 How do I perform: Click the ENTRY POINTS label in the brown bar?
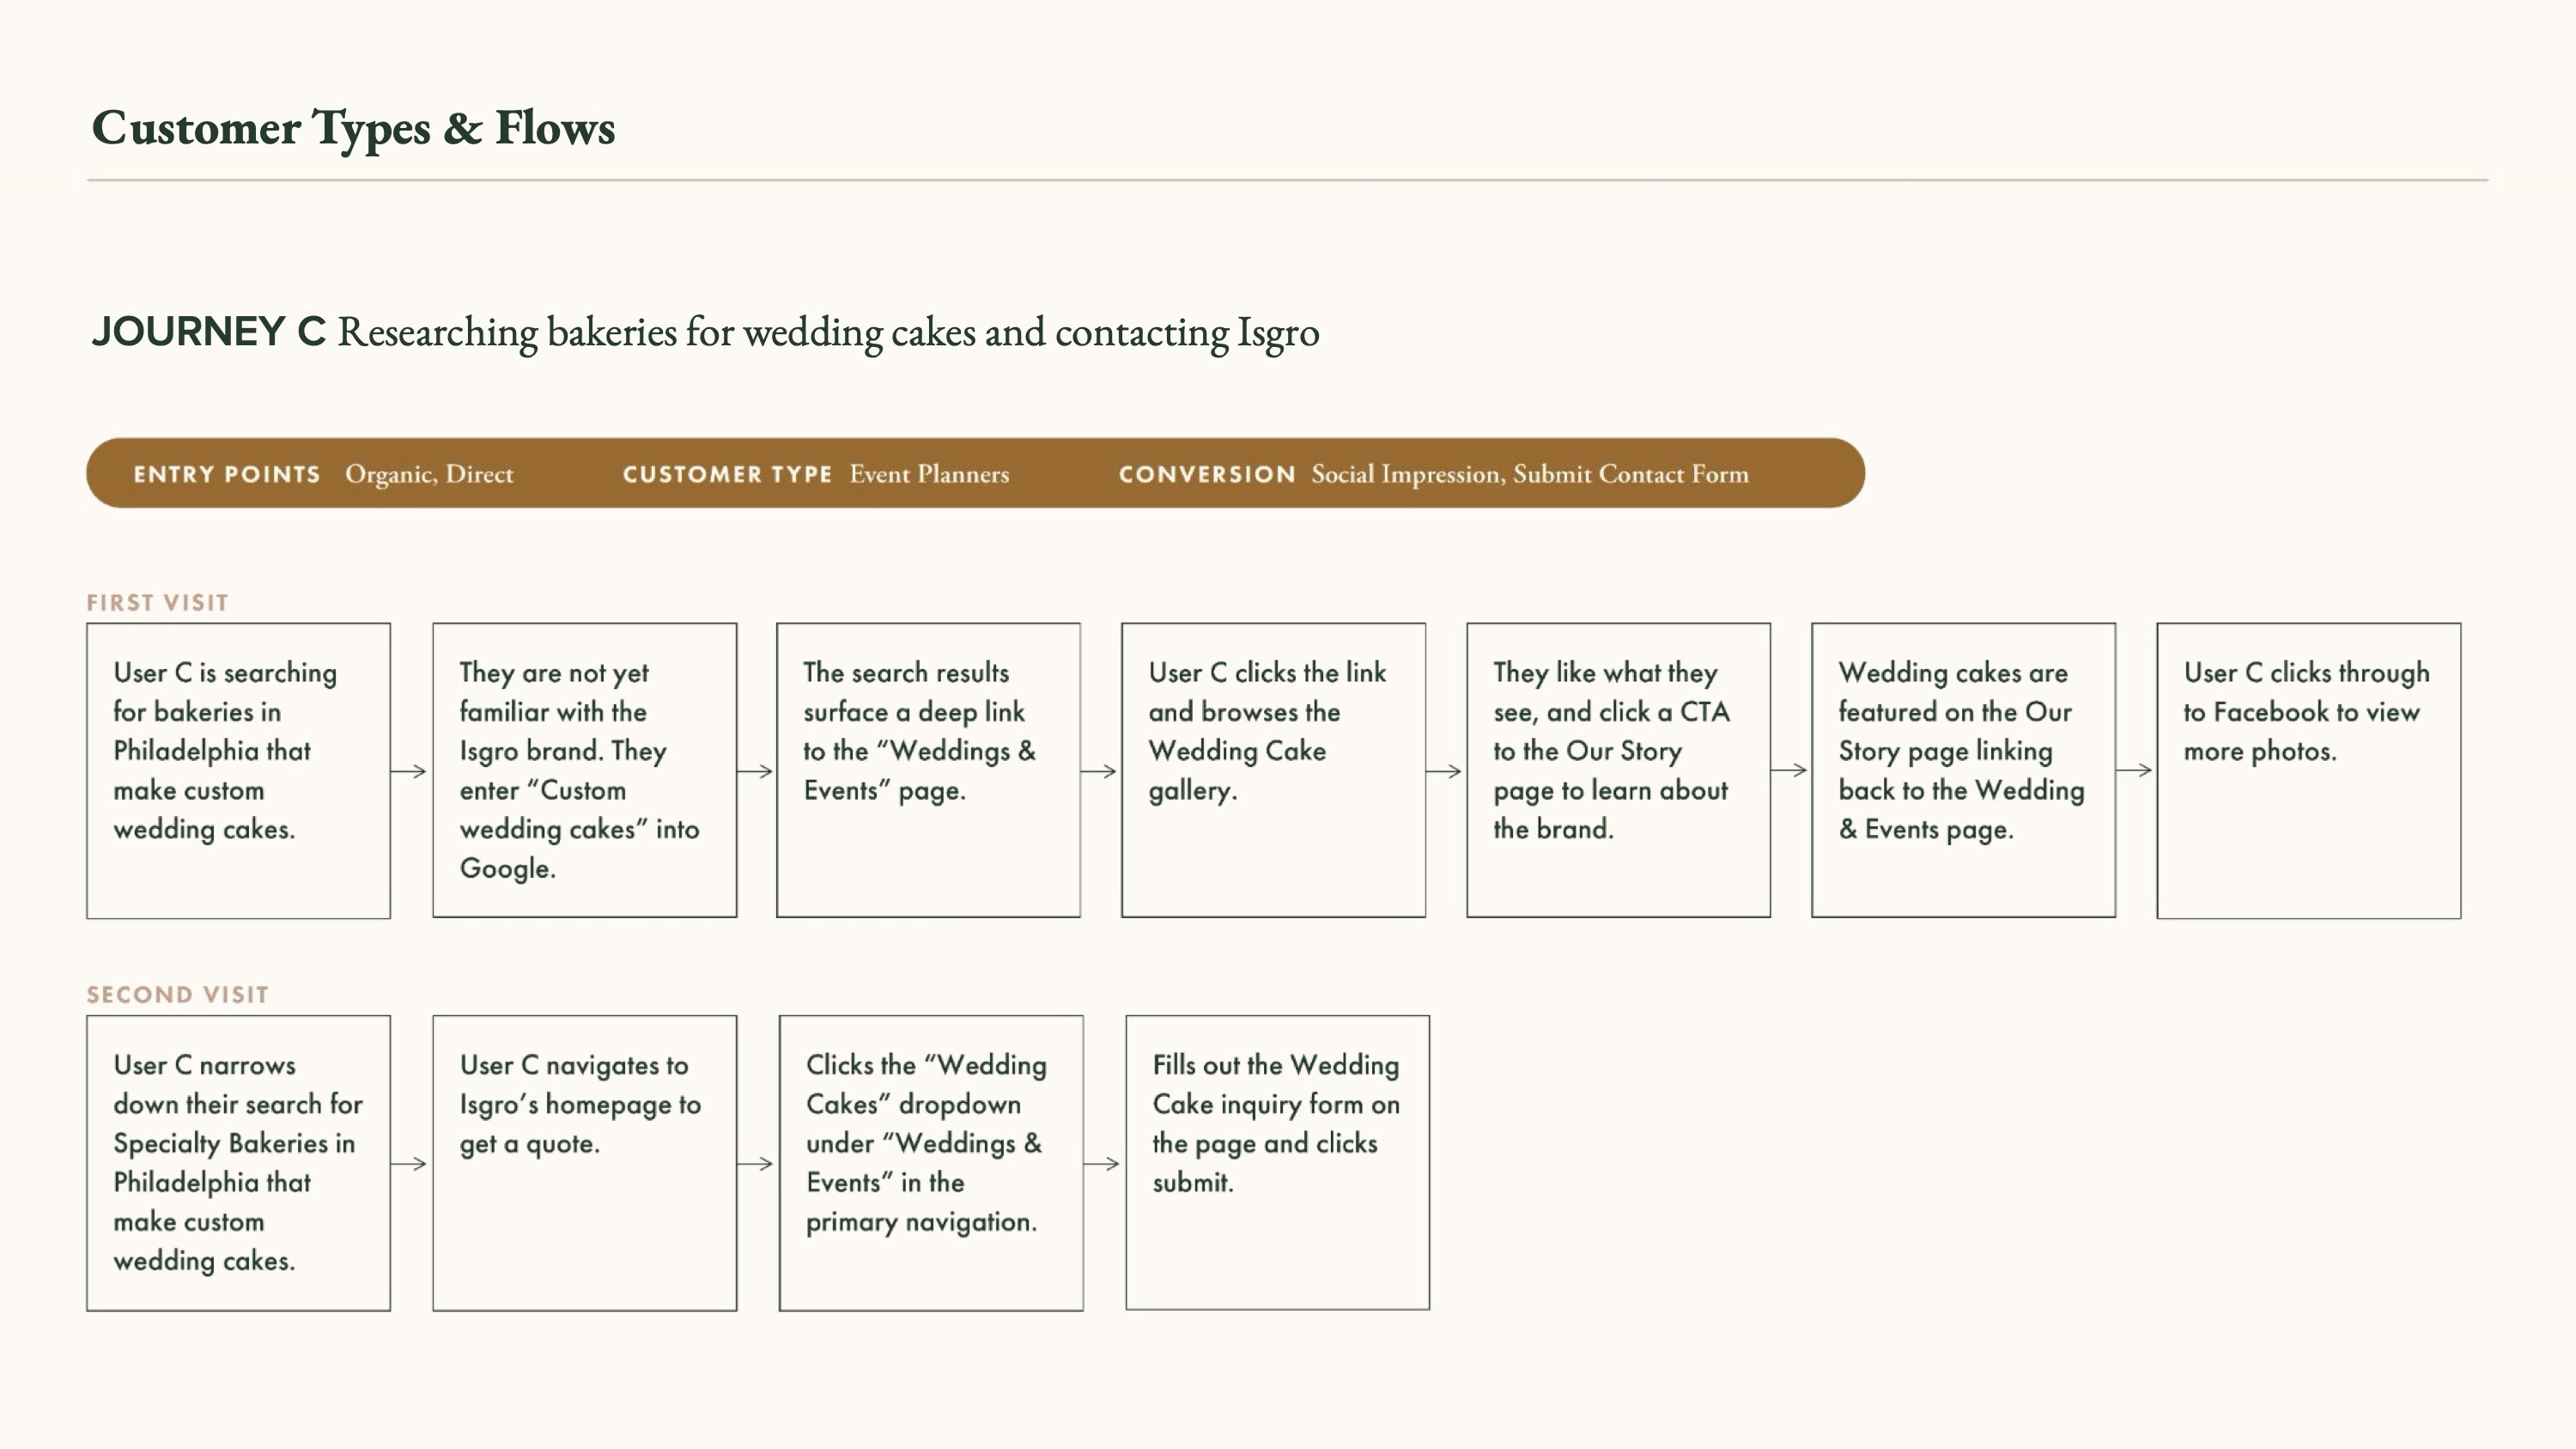coord(227,474)
